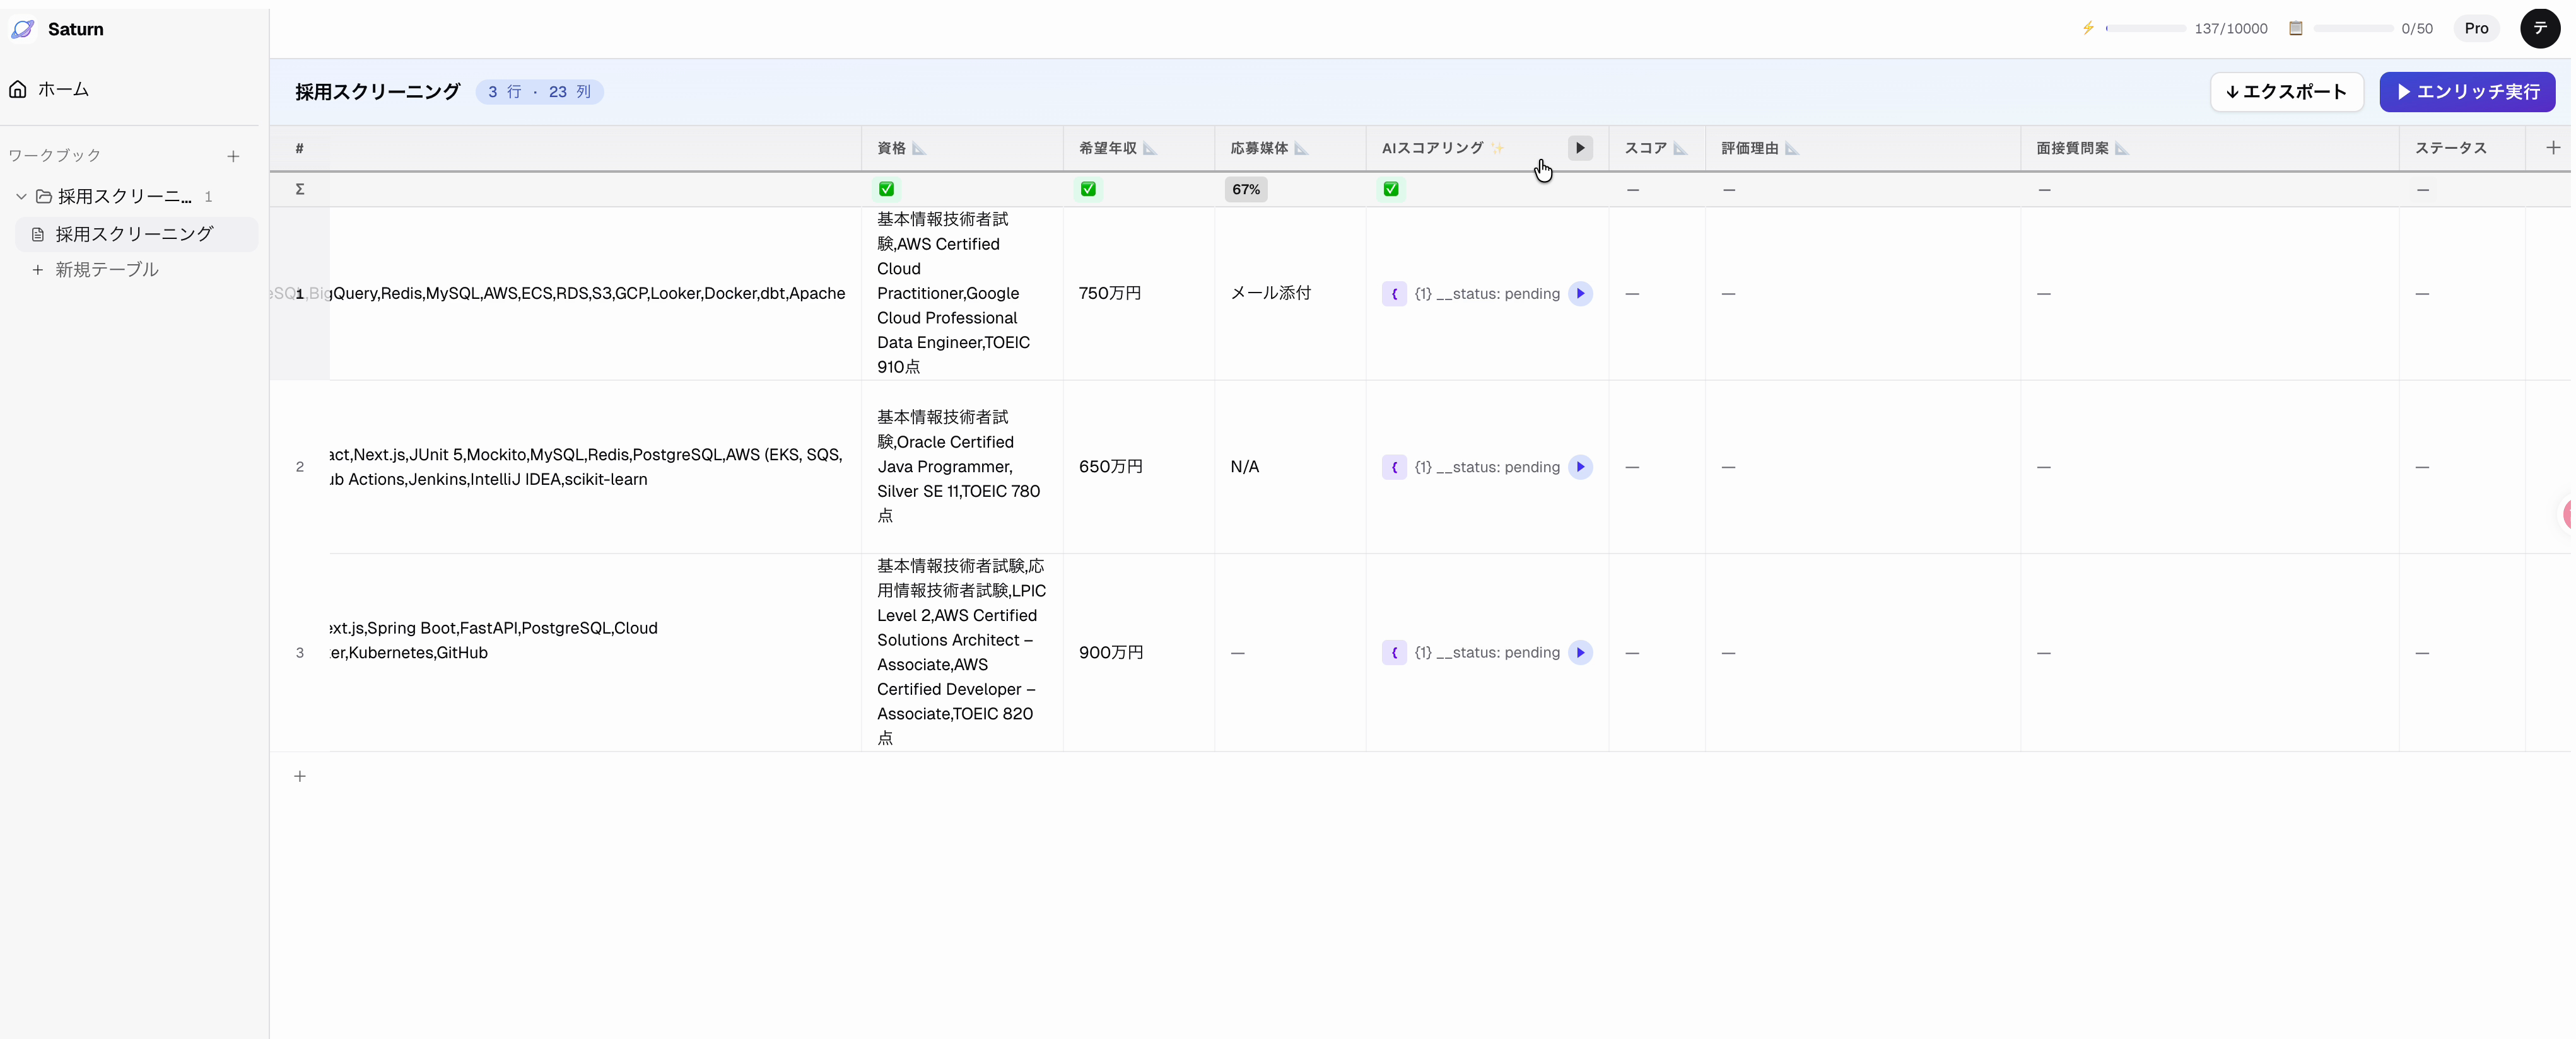Viewport: 2576px width, 1039px height.
Task: Run AI scoring for row 1
Action: click(1580, 293)
